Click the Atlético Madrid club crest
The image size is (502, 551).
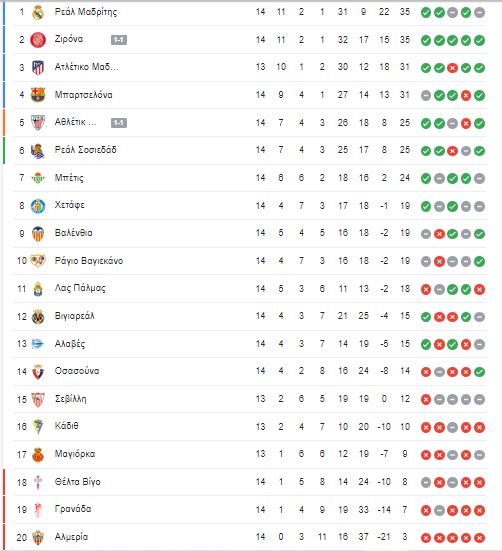tap(38, 67)
